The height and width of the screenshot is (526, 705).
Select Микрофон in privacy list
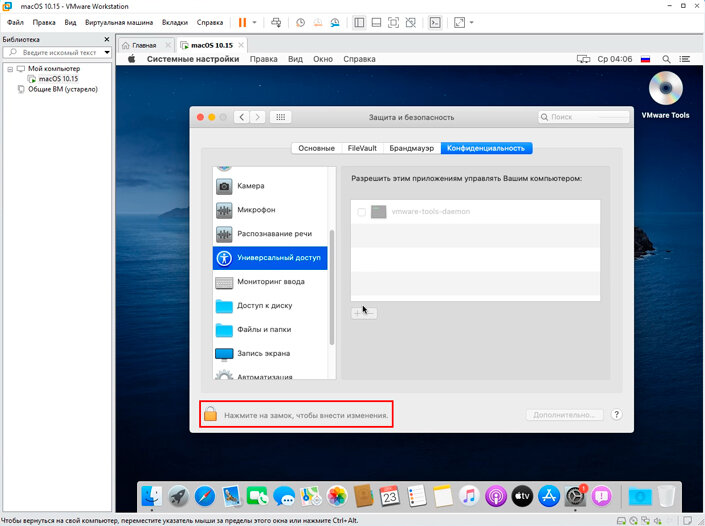[270, 210]
